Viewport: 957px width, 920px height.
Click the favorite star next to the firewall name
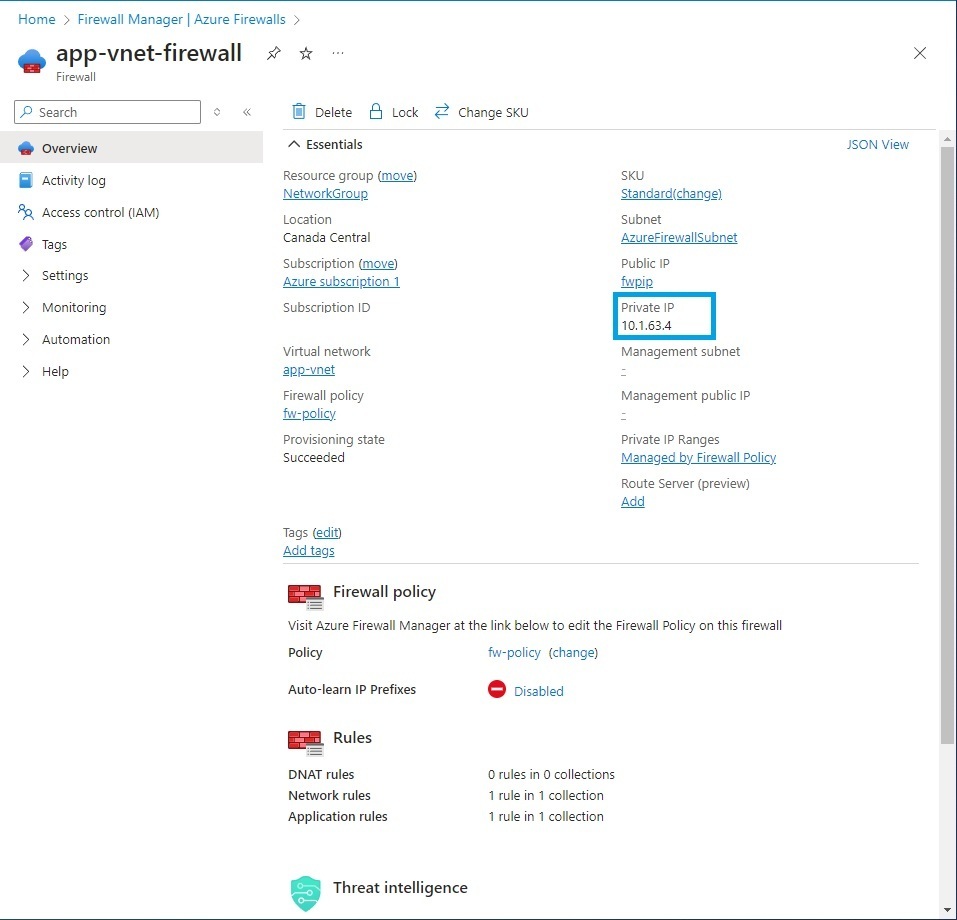(305, 53)
